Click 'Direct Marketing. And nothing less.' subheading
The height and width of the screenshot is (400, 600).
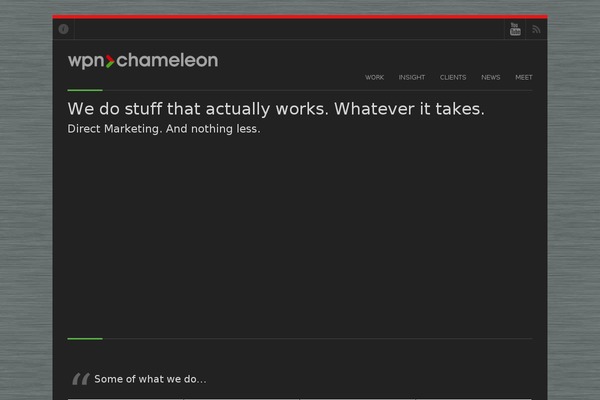click(x=164, y=129)
